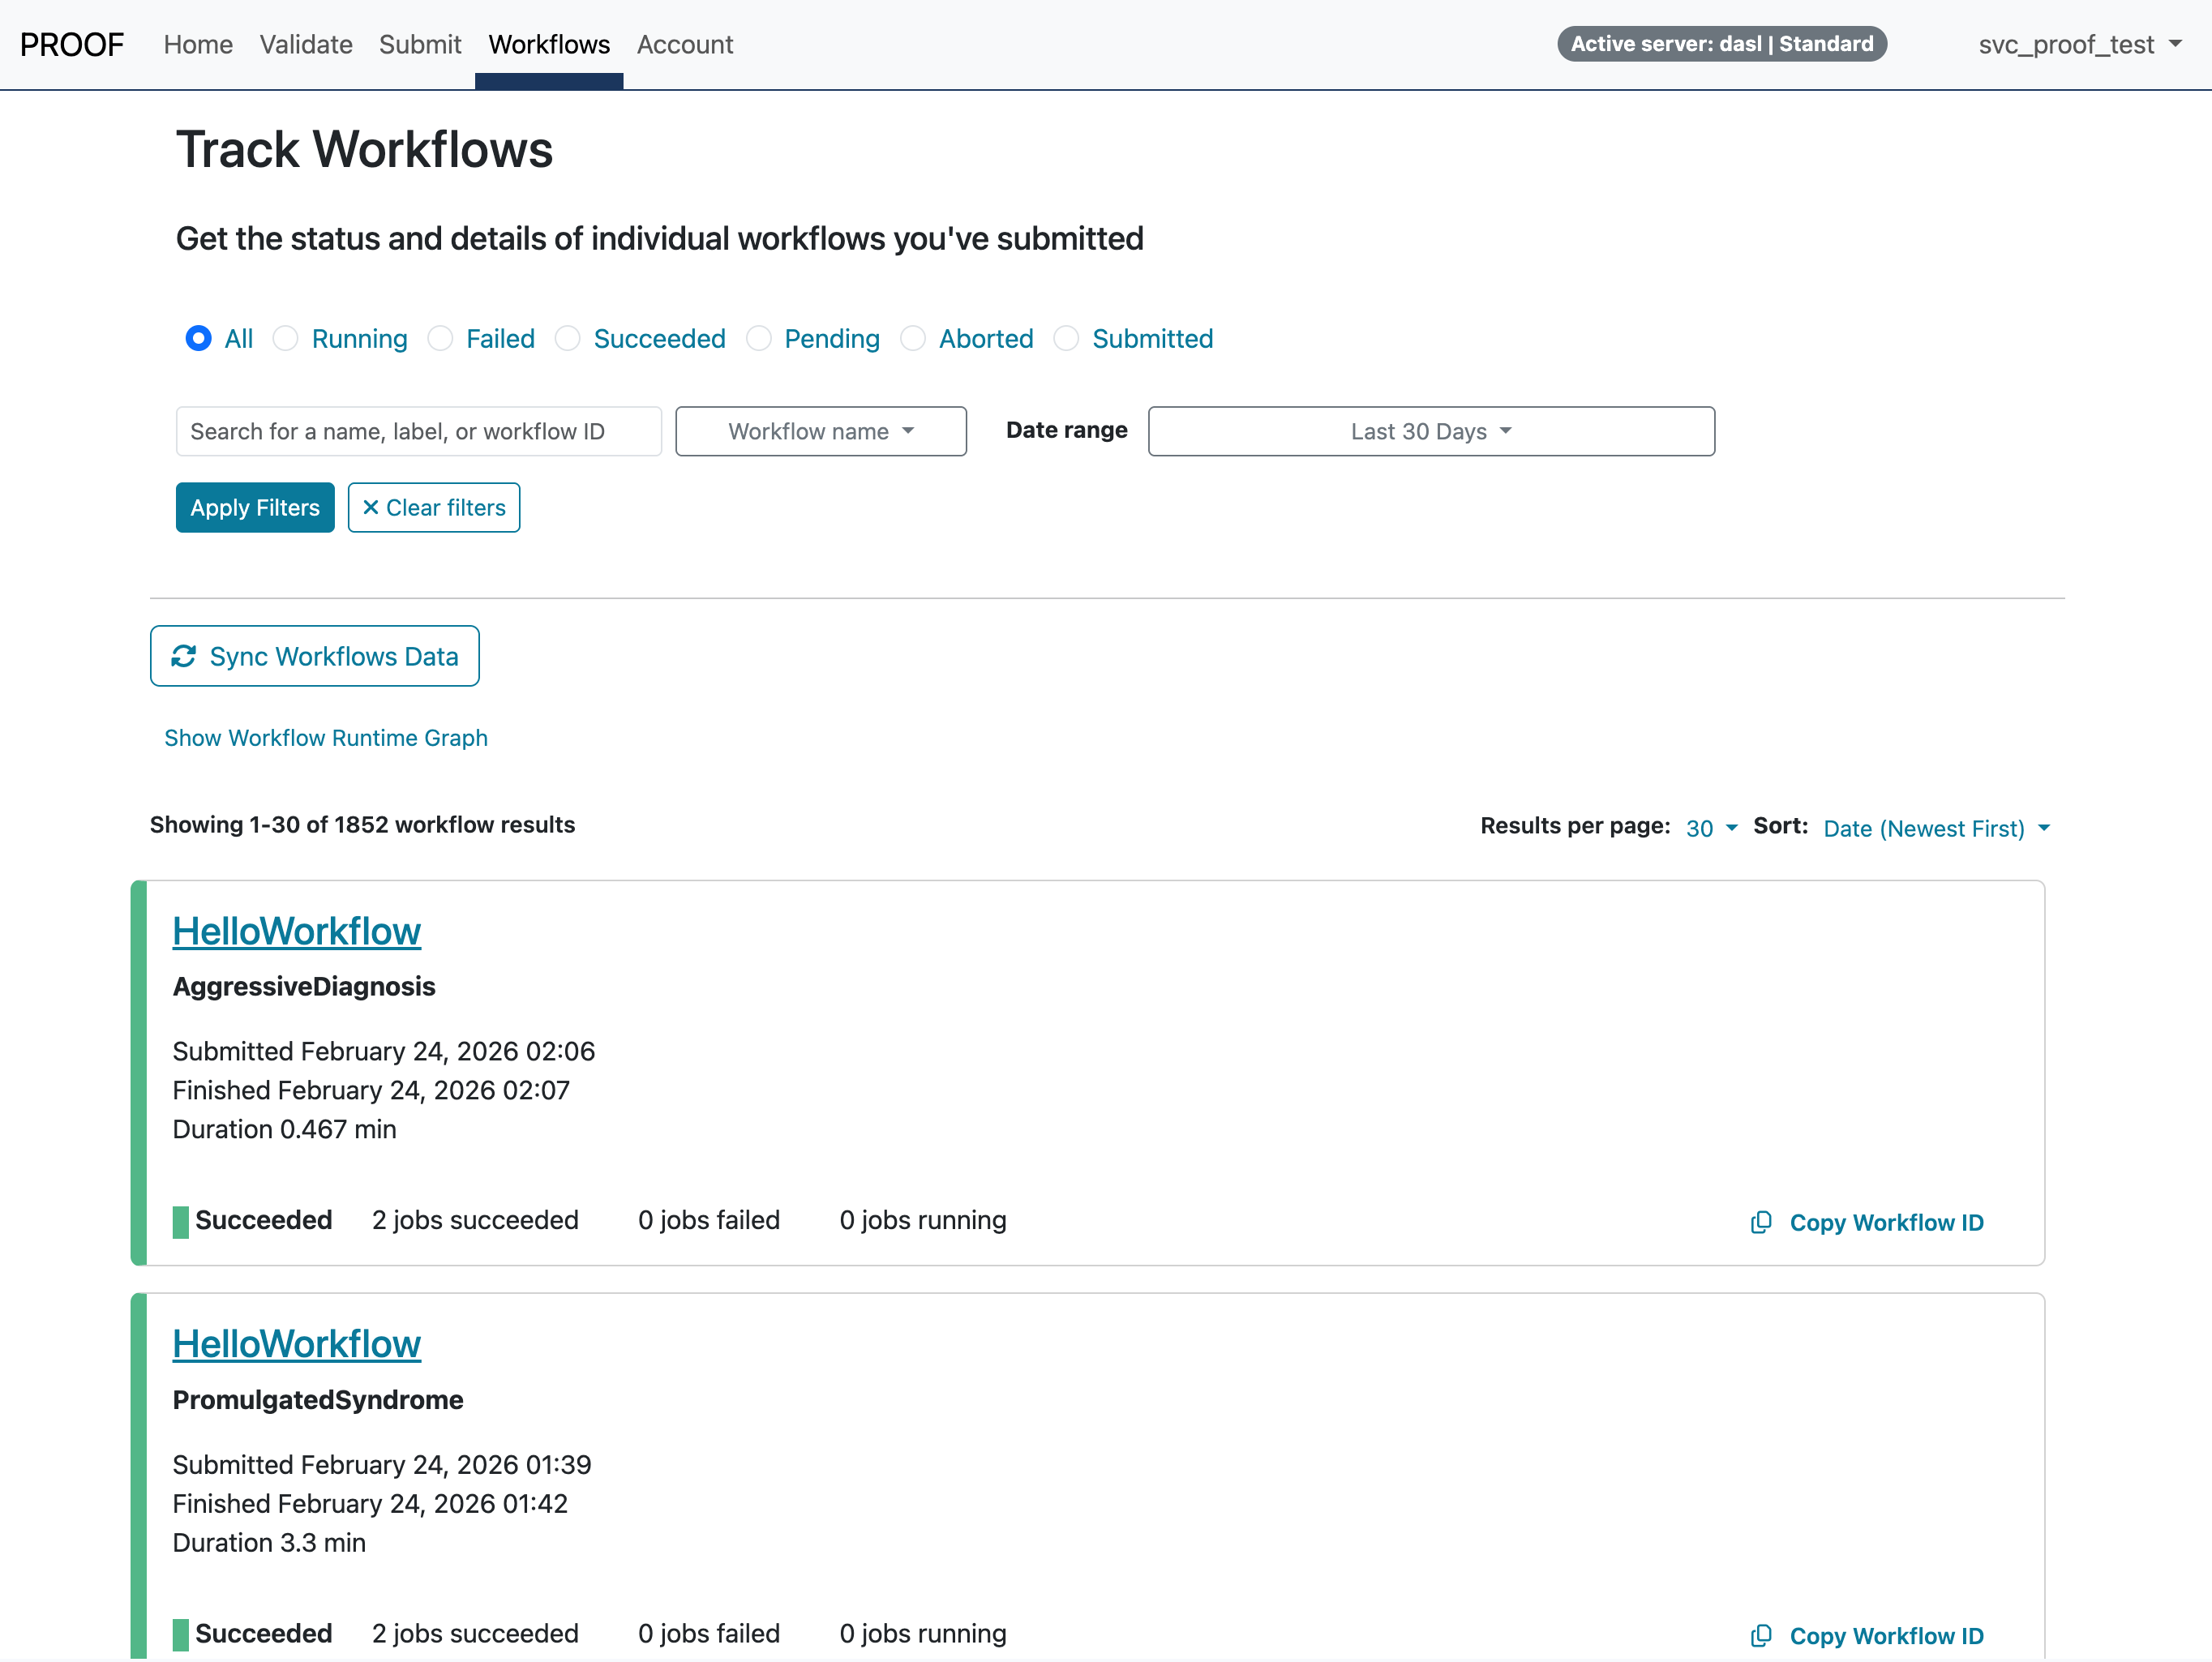This screenshot has height=1662, width=2212.
Task: Click the Apply Filters button
Action: click(254, 507)
